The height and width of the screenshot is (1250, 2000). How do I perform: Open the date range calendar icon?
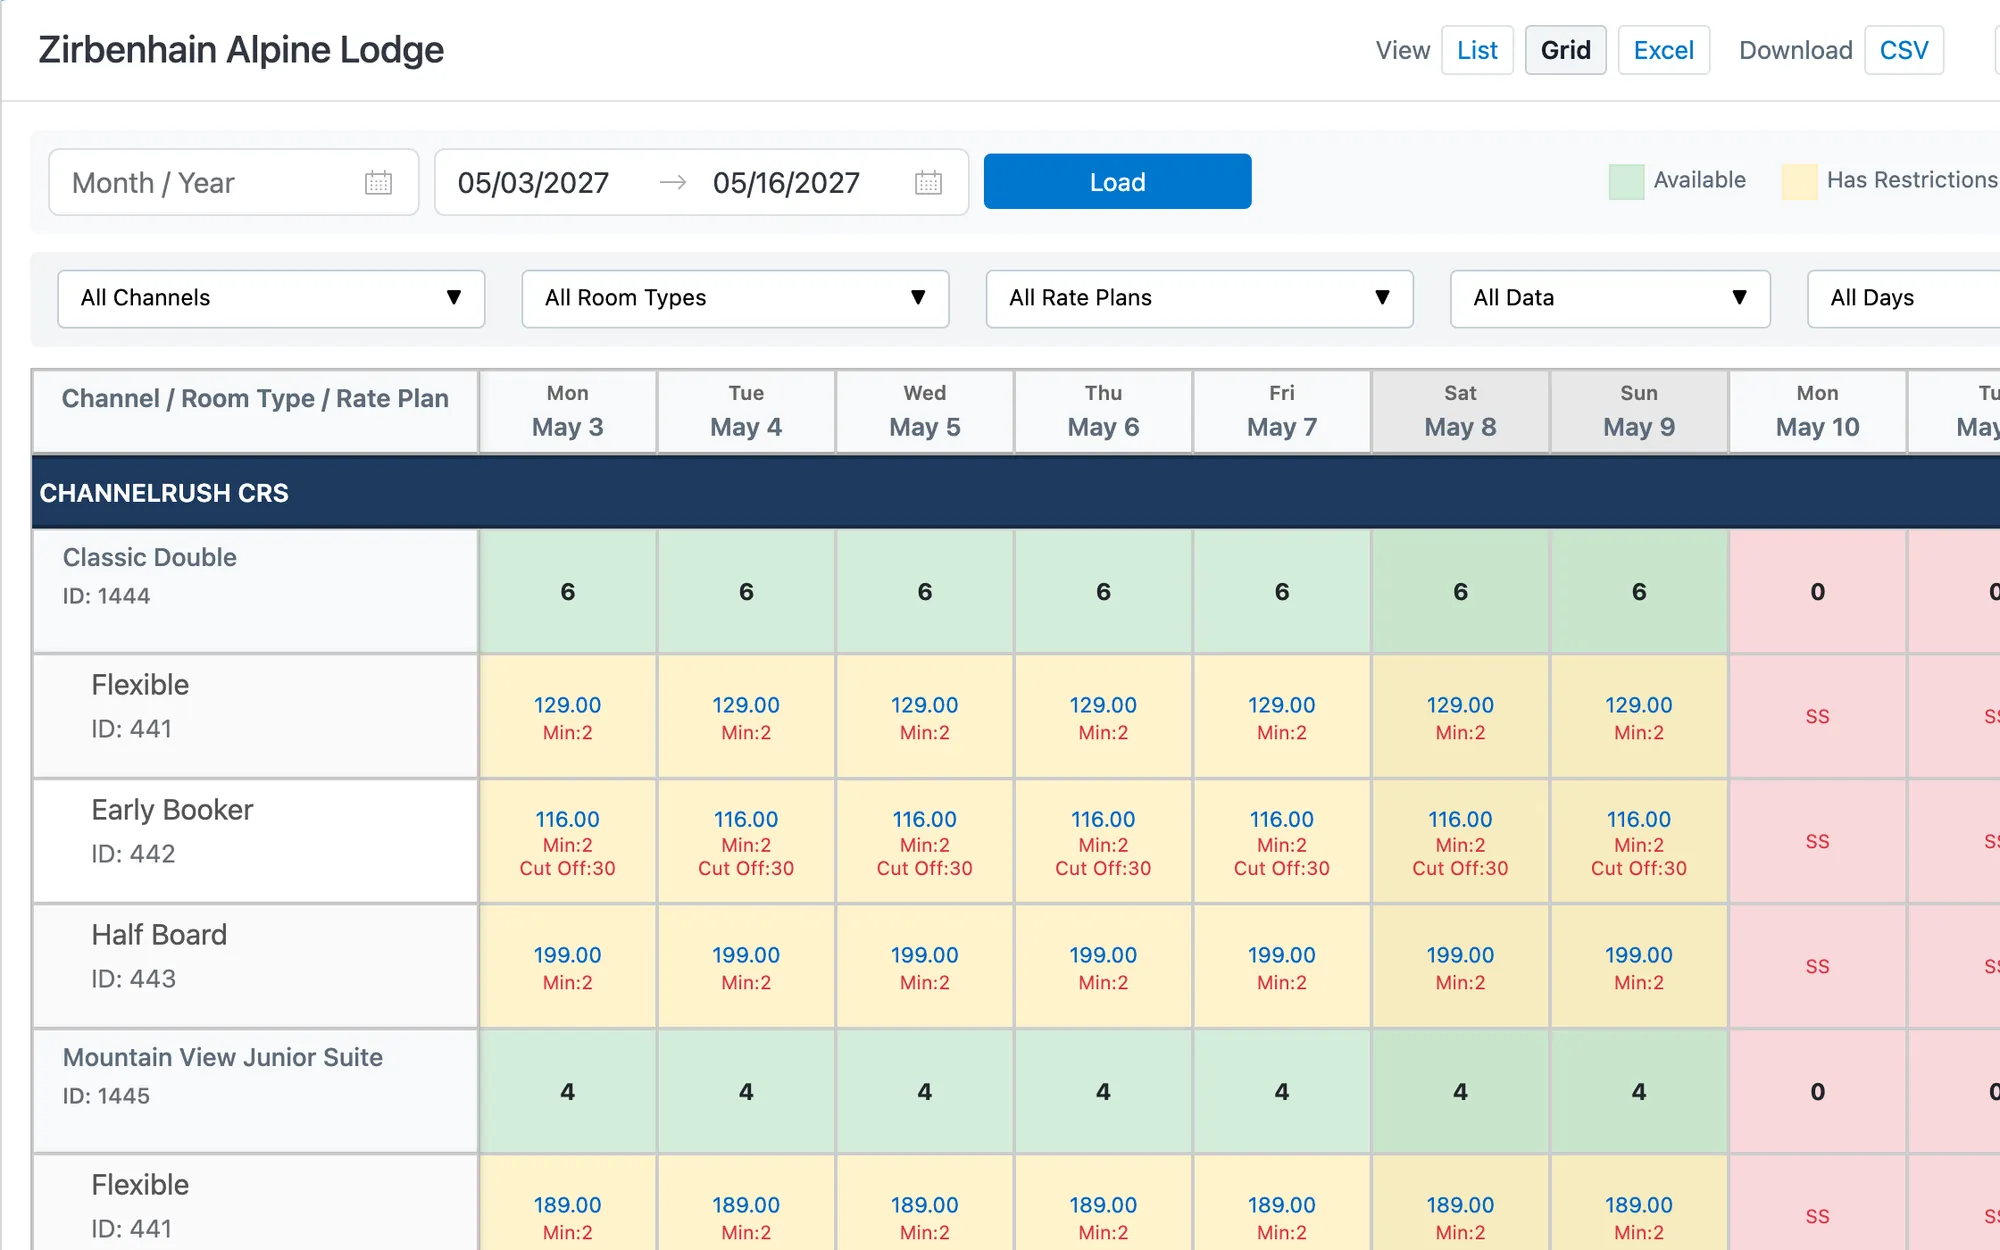point(928,182)
